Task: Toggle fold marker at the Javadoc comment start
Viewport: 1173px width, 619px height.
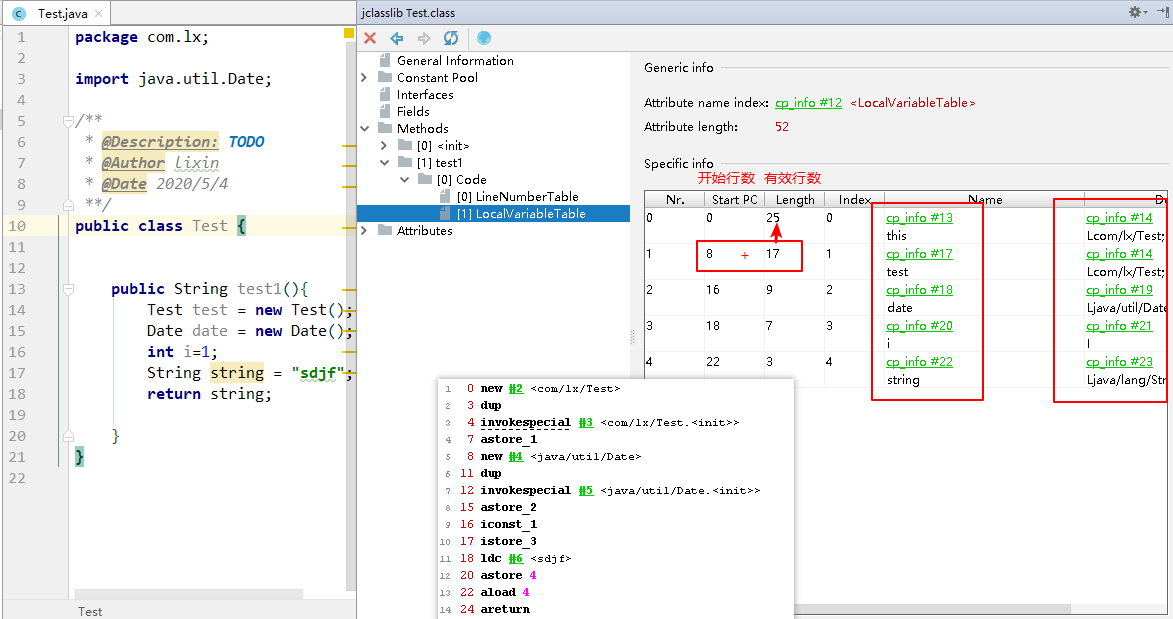Action: (x=68, y=121)
